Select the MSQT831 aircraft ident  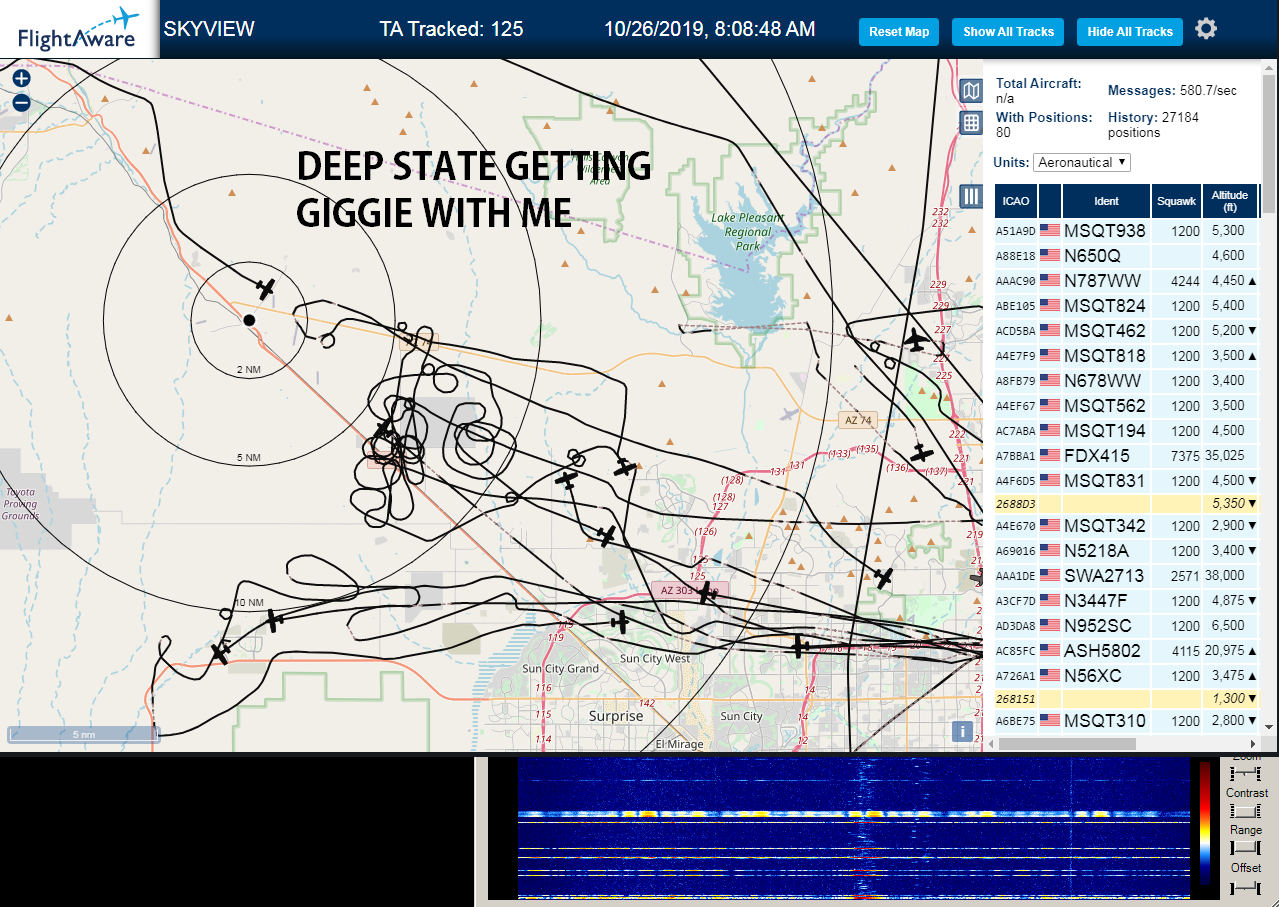[1105, 480]
